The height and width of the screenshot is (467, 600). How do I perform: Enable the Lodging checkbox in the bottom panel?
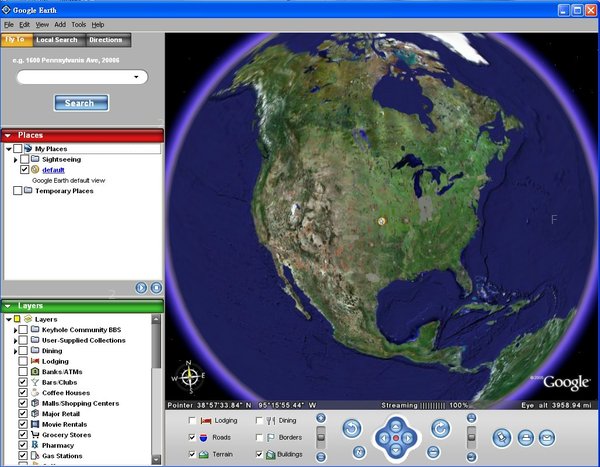[x=192, y=420]
